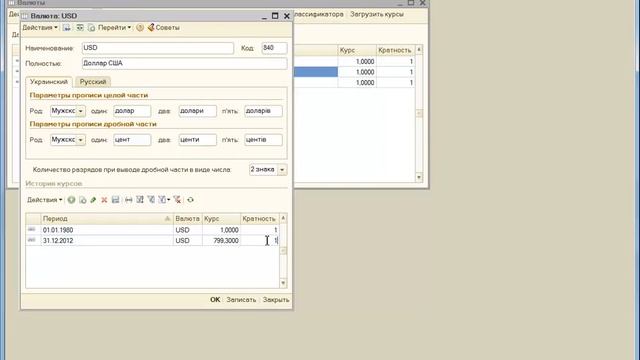Click the два field containing долари
Image resolution: width=640 pixels, height=360 pixels.
coord(198,111)
